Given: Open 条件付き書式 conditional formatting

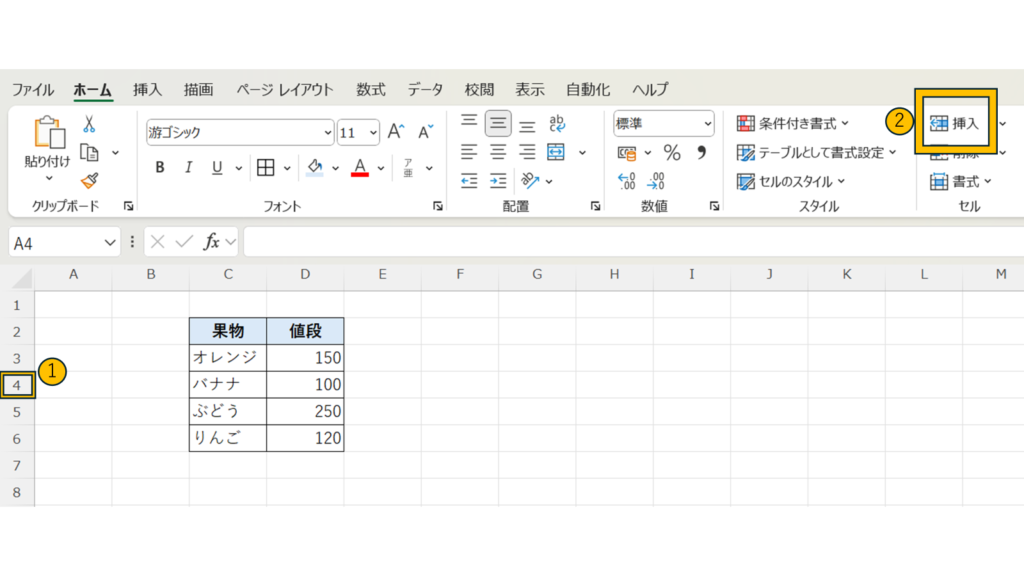Looking at the screenshot, I should 793,124.
